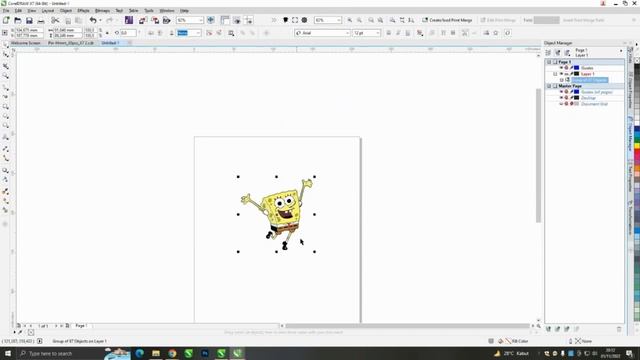
Task: Toggle printable icon of Layer 1
Action: [x=567, y=74]
